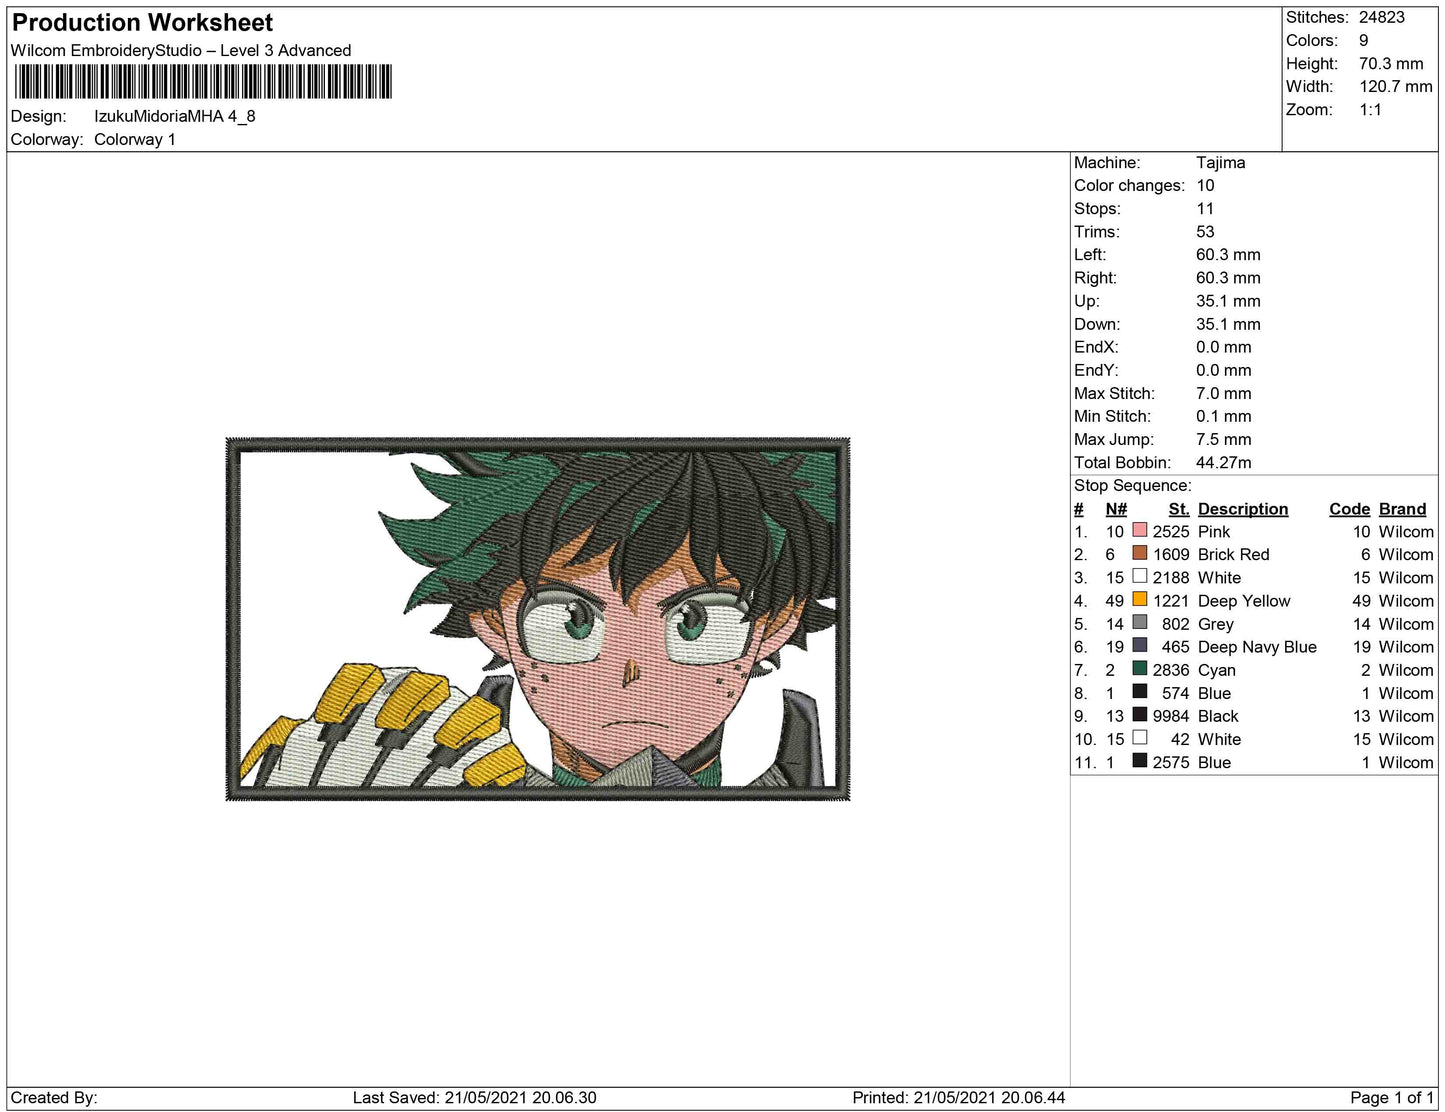Choose the Deep Navy Blue swatch
1445x1112 pixels.
1140,645
